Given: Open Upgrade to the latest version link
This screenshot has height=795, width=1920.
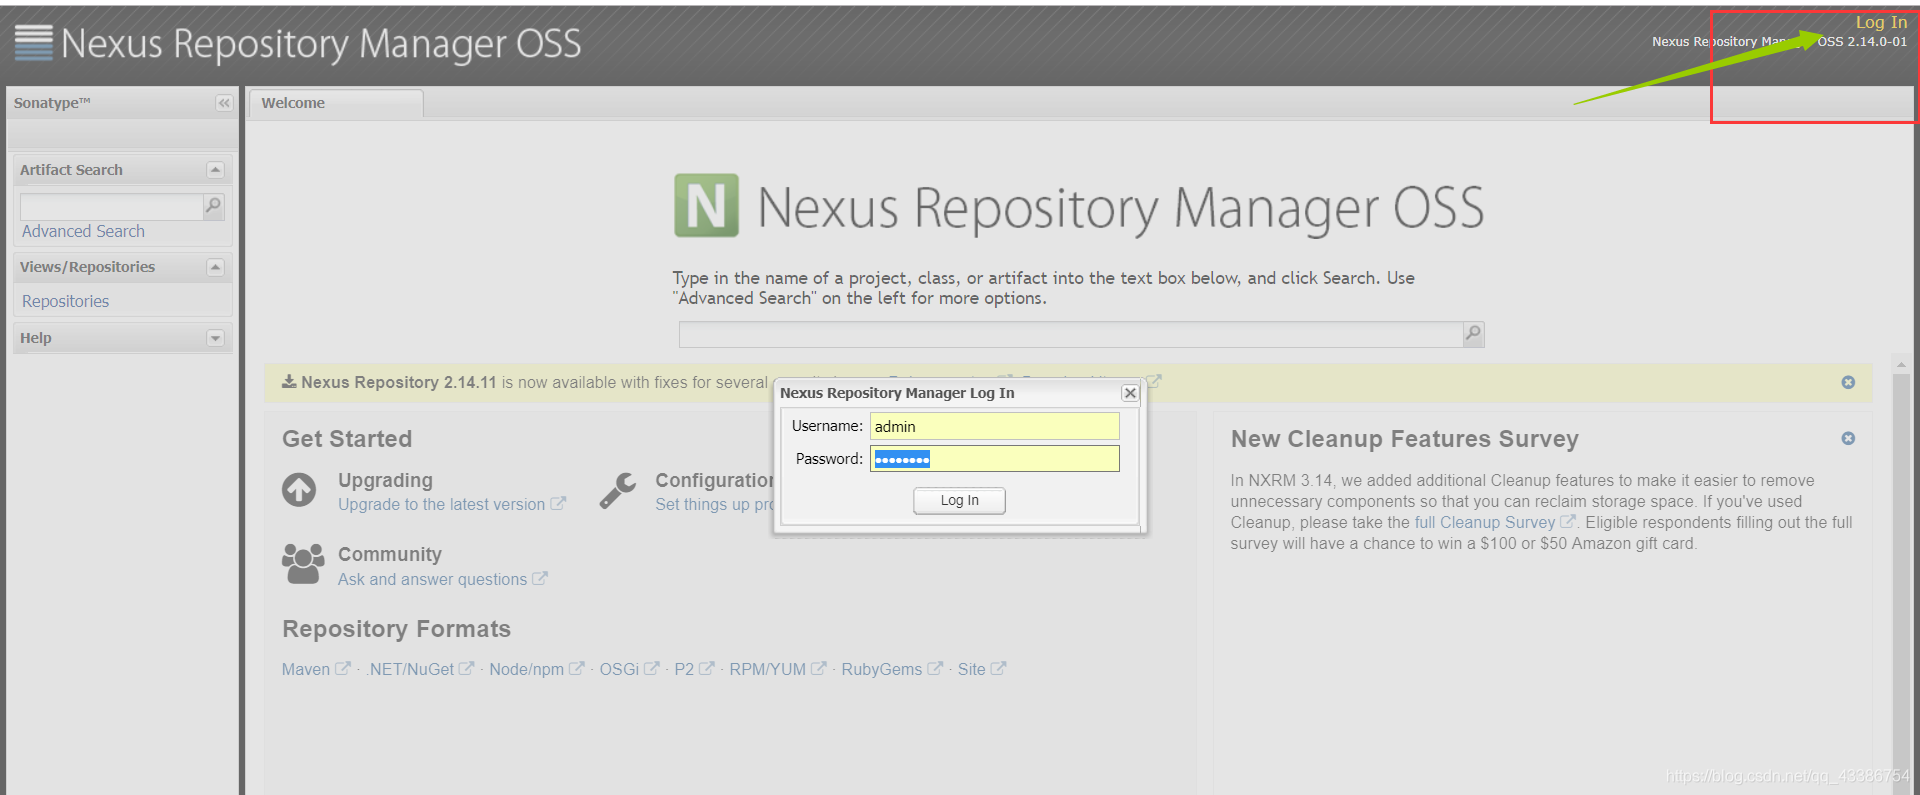Looking at the screenshot, I should [x=441, y=504].
